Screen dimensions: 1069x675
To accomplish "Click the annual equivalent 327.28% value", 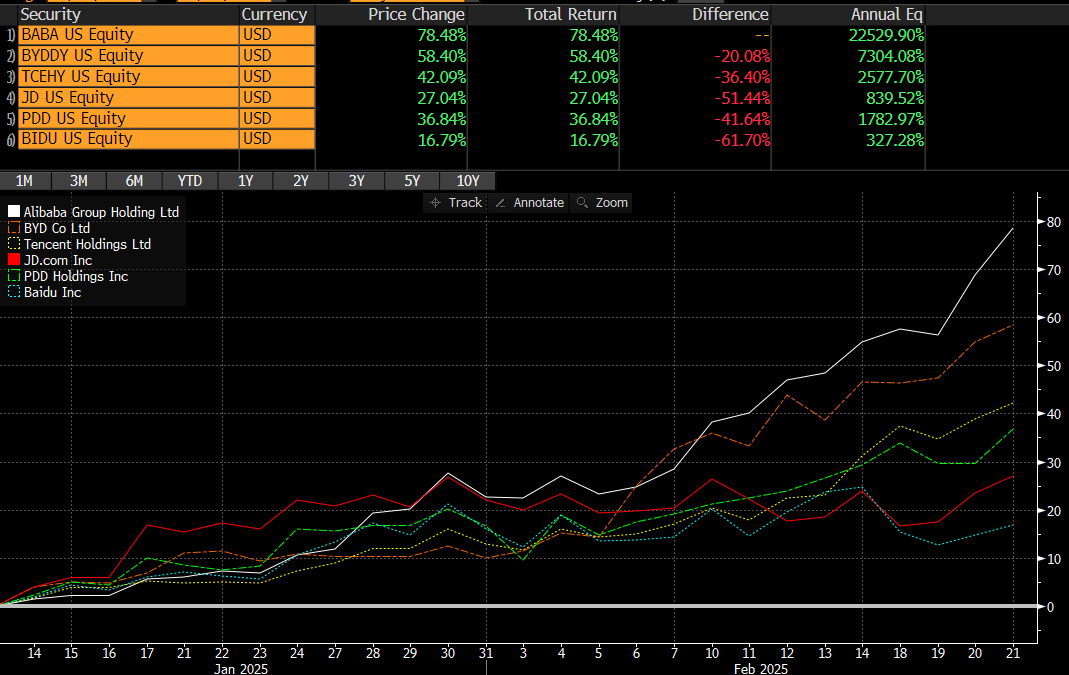I will [x=895, y=140].
